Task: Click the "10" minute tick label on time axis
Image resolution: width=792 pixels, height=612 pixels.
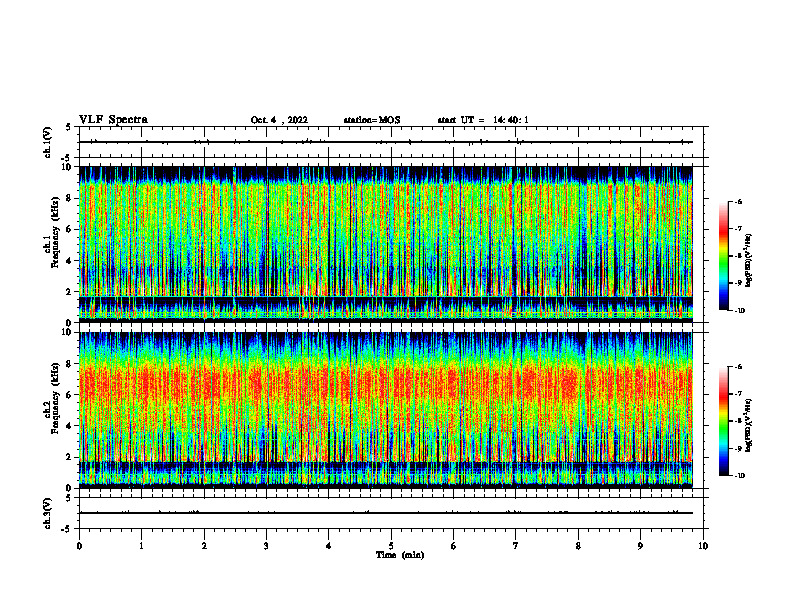Action: [703, 546]
